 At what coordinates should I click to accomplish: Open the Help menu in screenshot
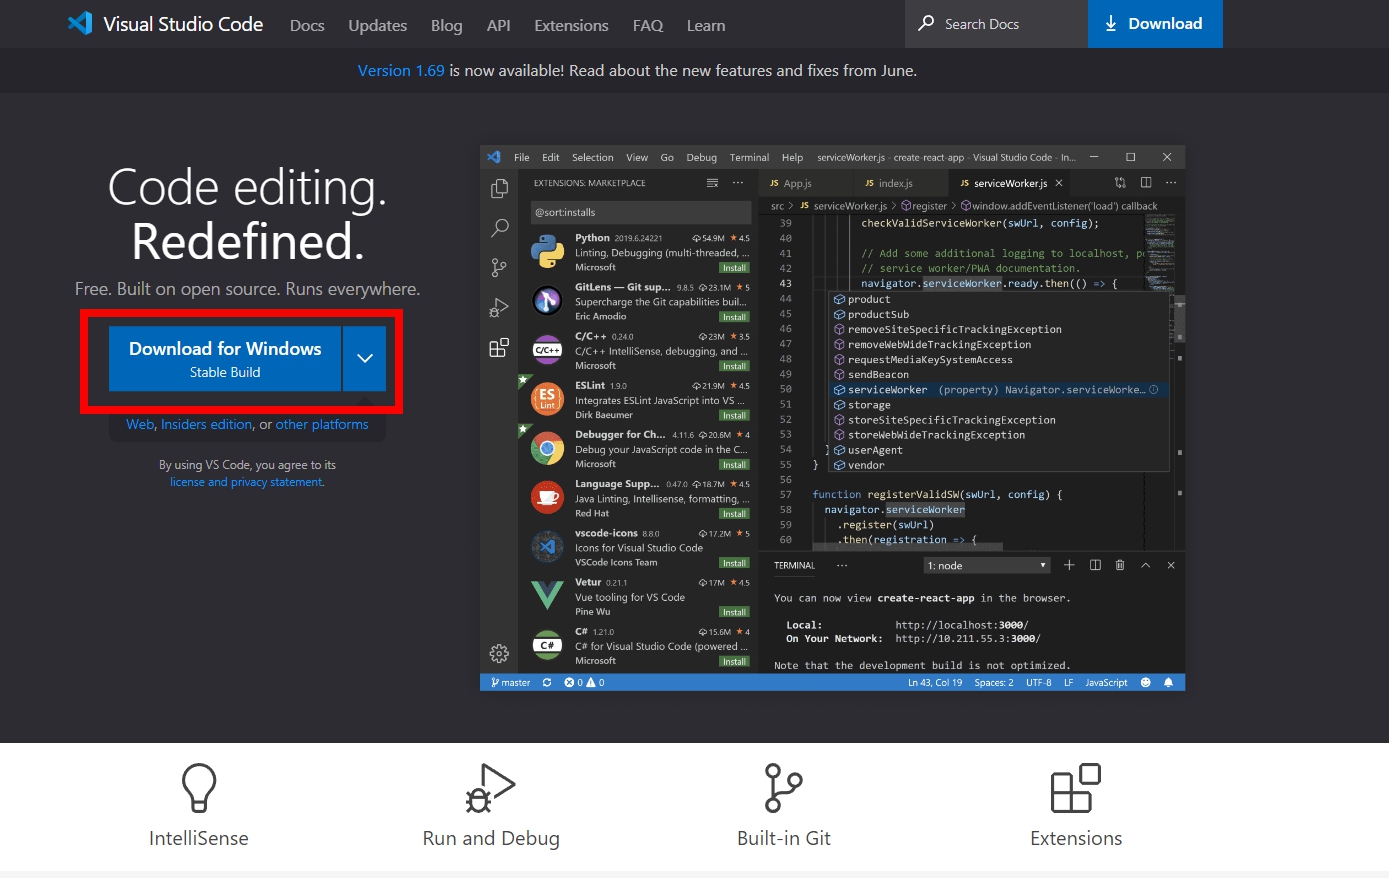coord(792,157)
